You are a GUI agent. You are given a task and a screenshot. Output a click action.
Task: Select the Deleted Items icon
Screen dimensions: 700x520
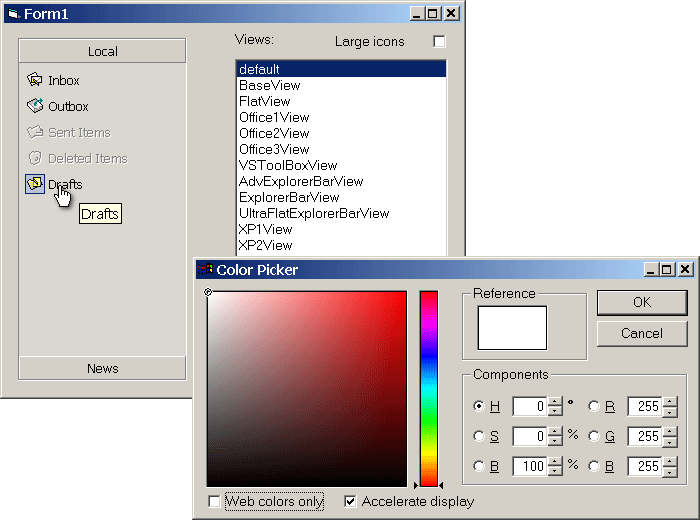pos(34,158)
